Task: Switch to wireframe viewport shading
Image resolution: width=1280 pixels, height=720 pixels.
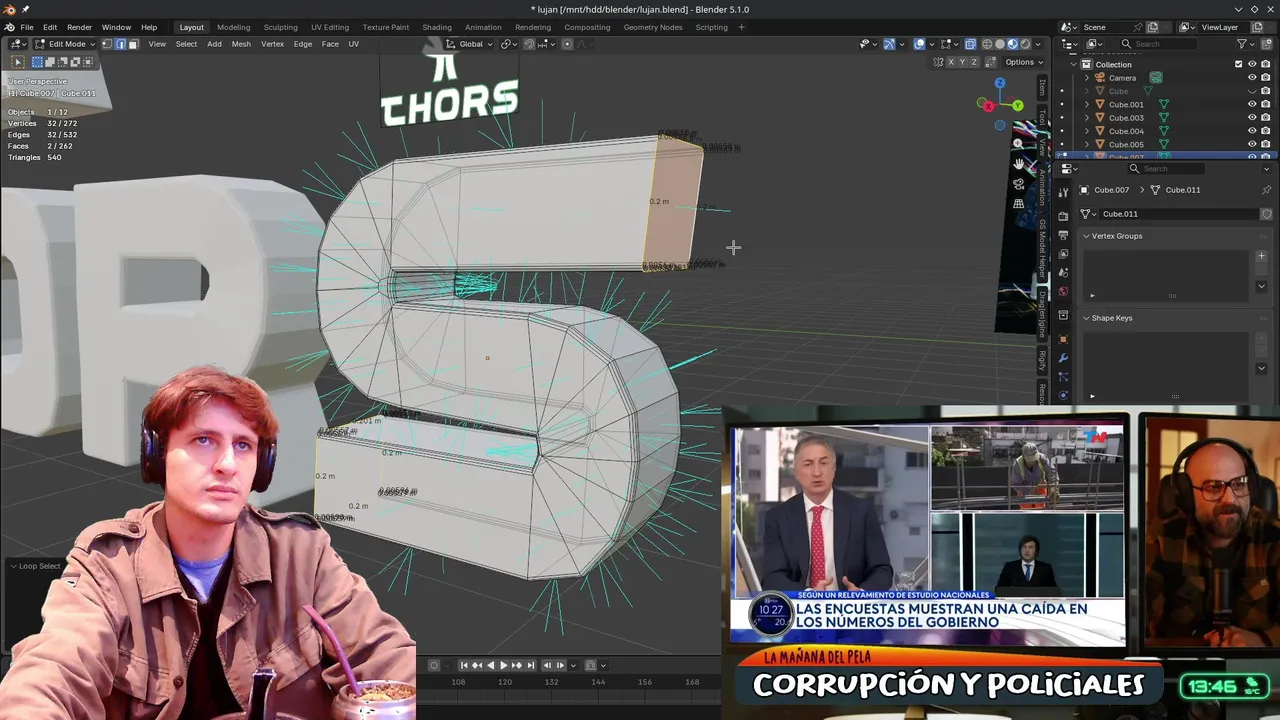Action: (x=987, y=44)
